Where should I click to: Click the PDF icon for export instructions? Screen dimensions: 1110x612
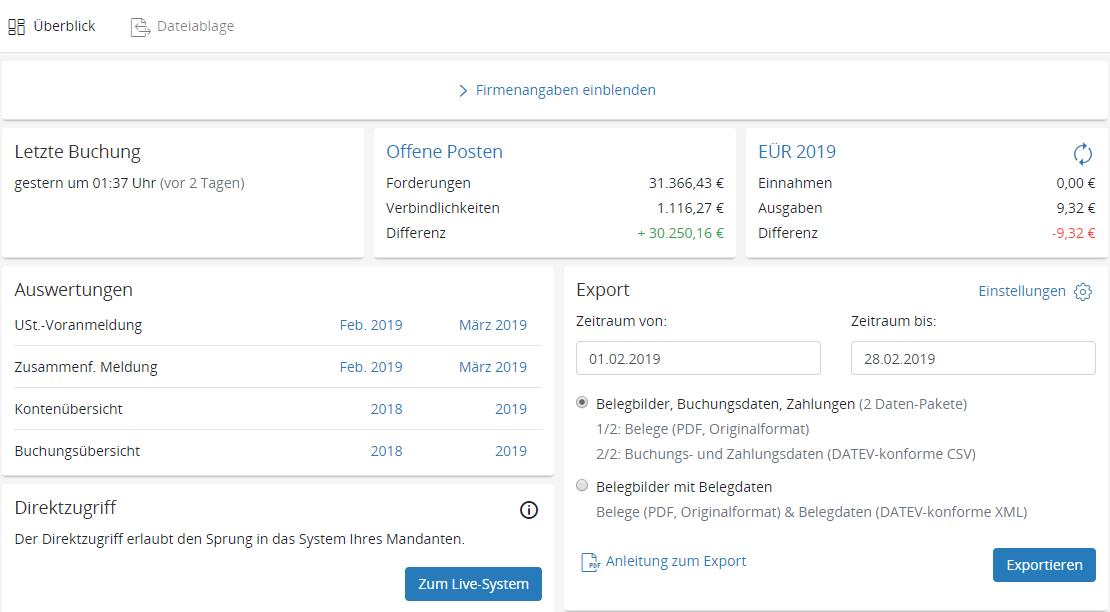590,562
